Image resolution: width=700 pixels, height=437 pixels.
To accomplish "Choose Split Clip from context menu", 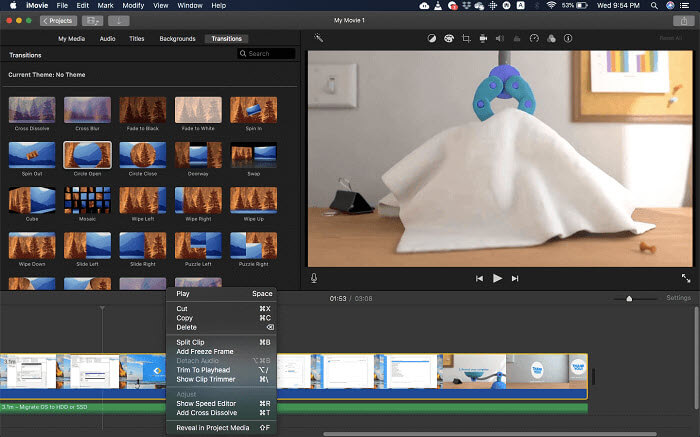I will 192,342.
